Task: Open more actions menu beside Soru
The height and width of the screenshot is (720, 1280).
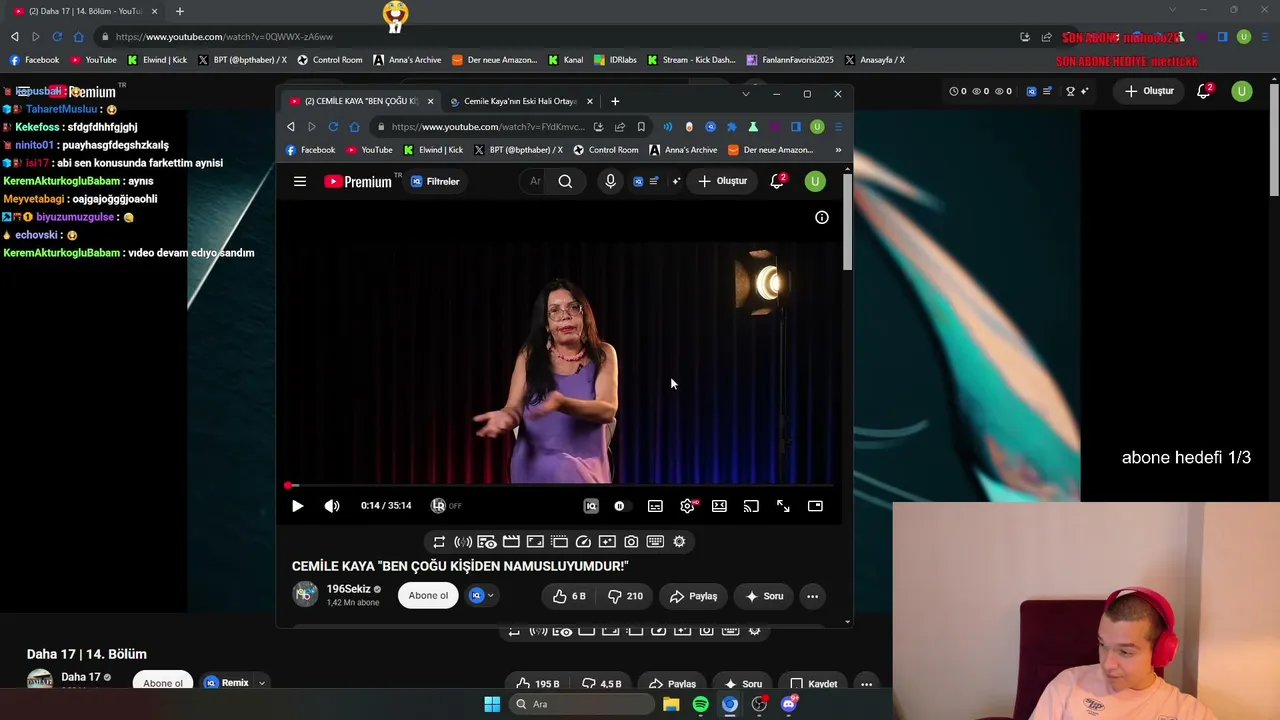Action: point(812,596)
